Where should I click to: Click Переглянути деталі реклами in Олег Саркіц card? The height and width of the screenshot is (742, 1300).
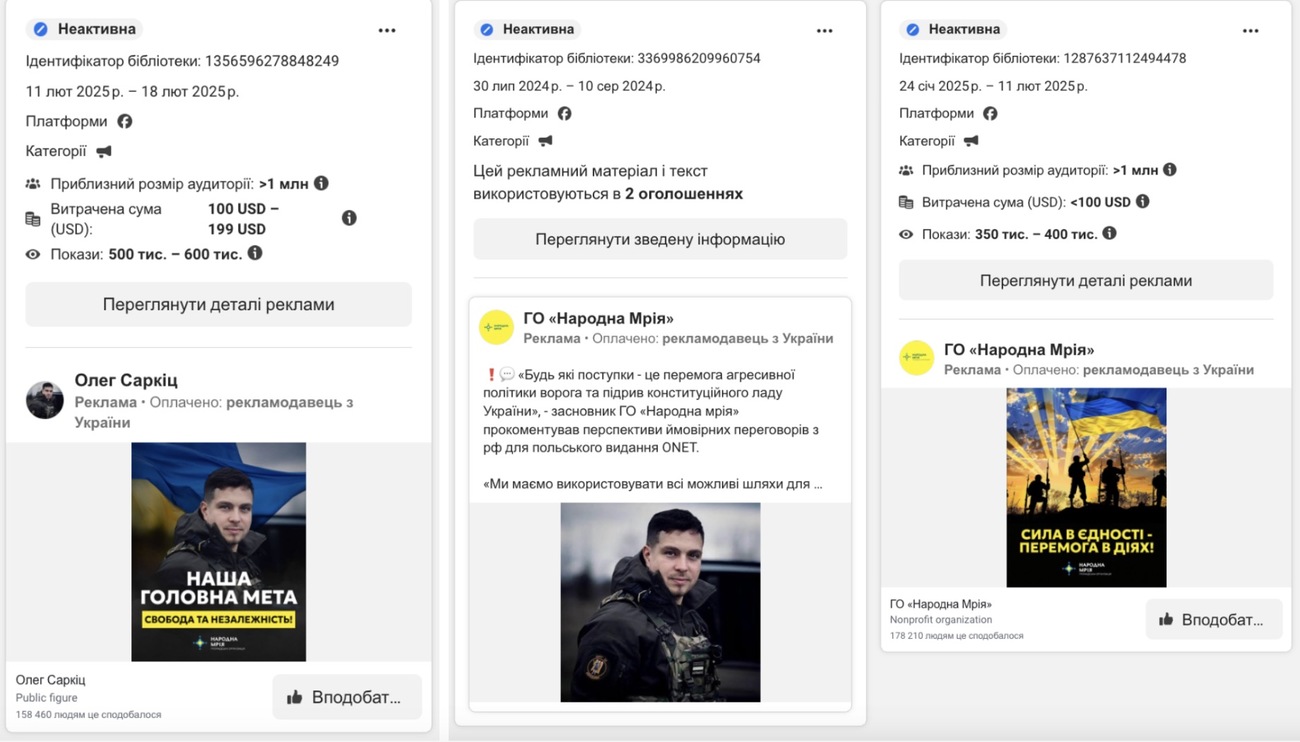click(218, 304)
